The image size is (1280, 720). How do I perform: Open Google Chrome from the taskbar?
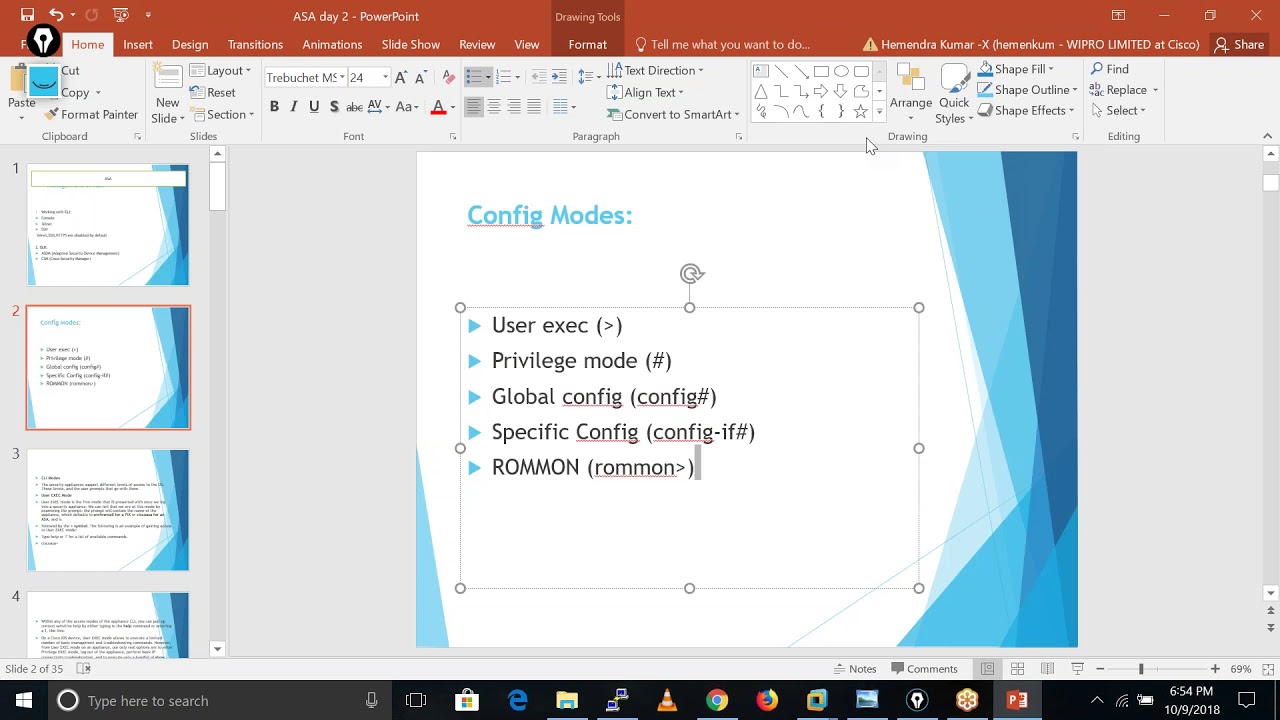coord(717,700)
